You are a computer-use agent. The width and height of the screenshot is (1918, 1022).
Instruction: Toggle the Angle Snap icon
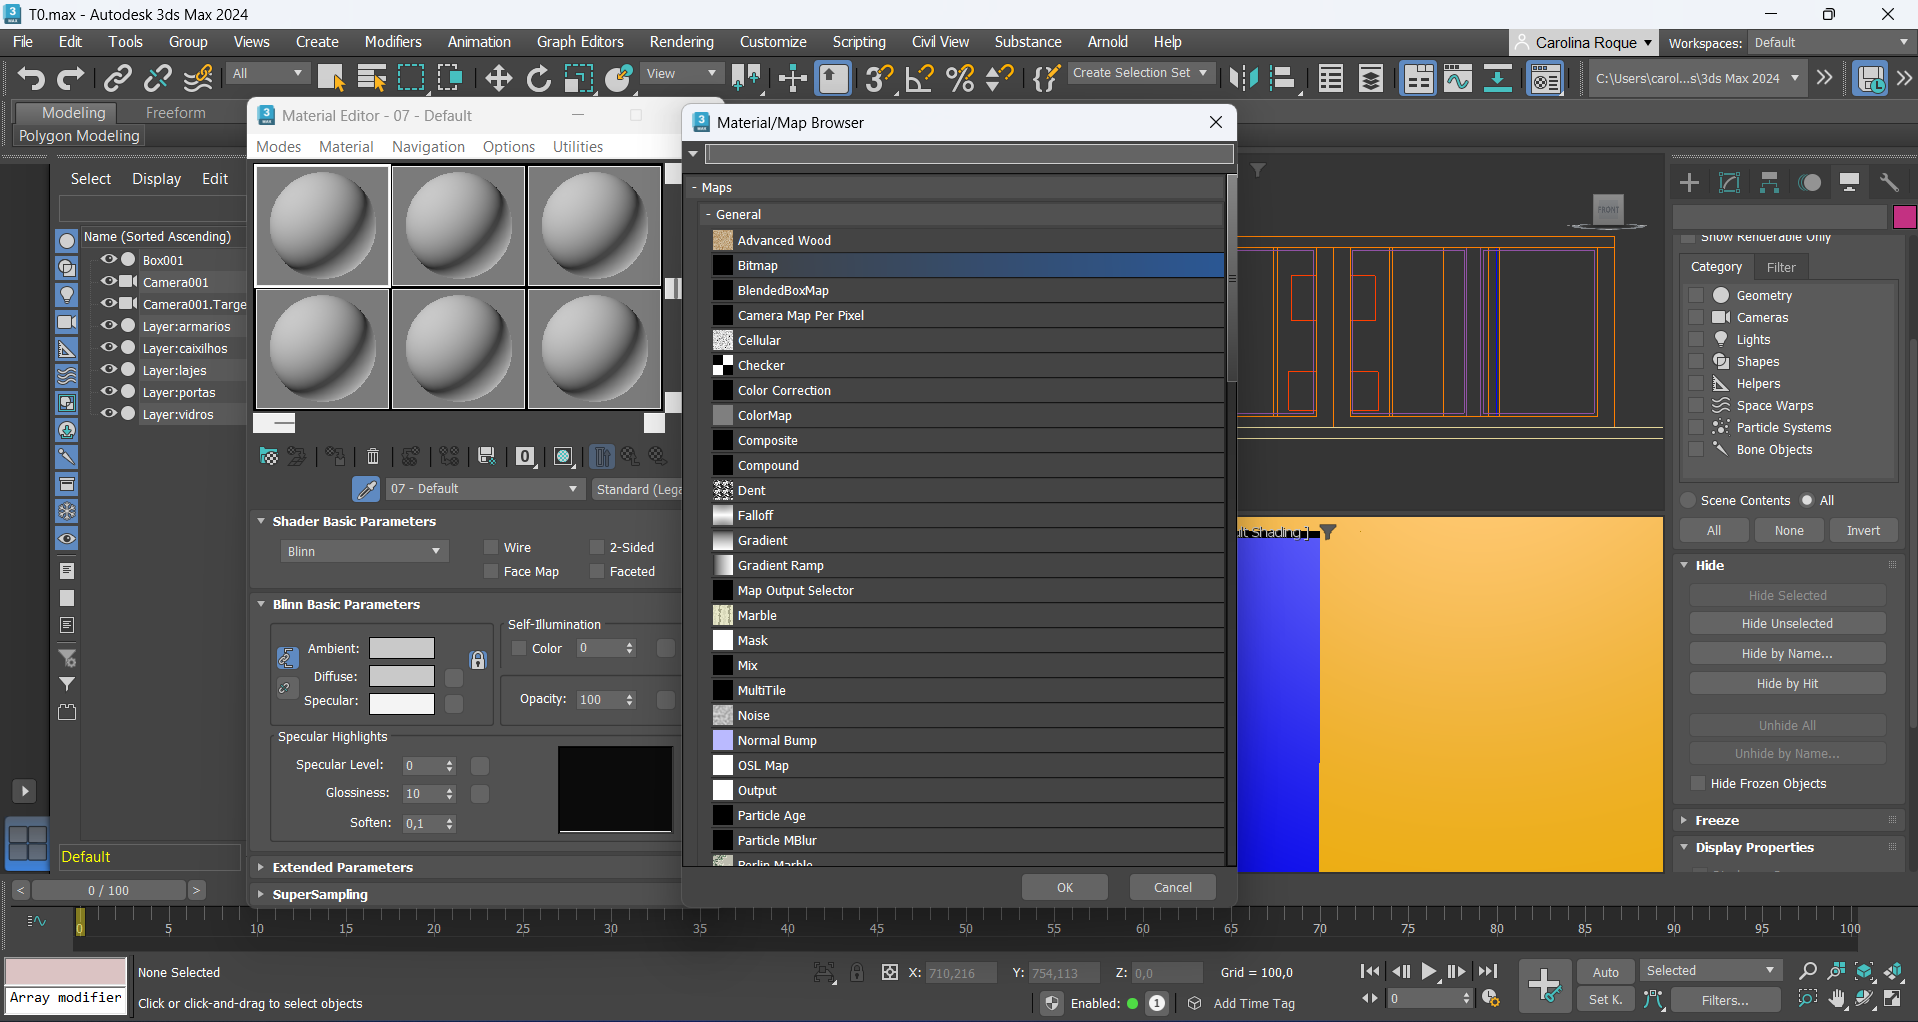point(919,78)
